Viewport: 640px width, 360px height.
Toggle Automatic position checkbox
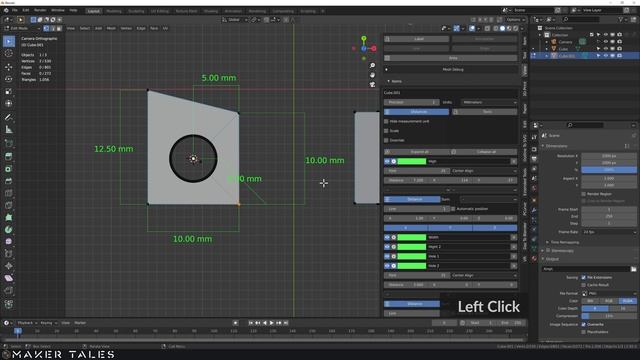pos(453,209)
